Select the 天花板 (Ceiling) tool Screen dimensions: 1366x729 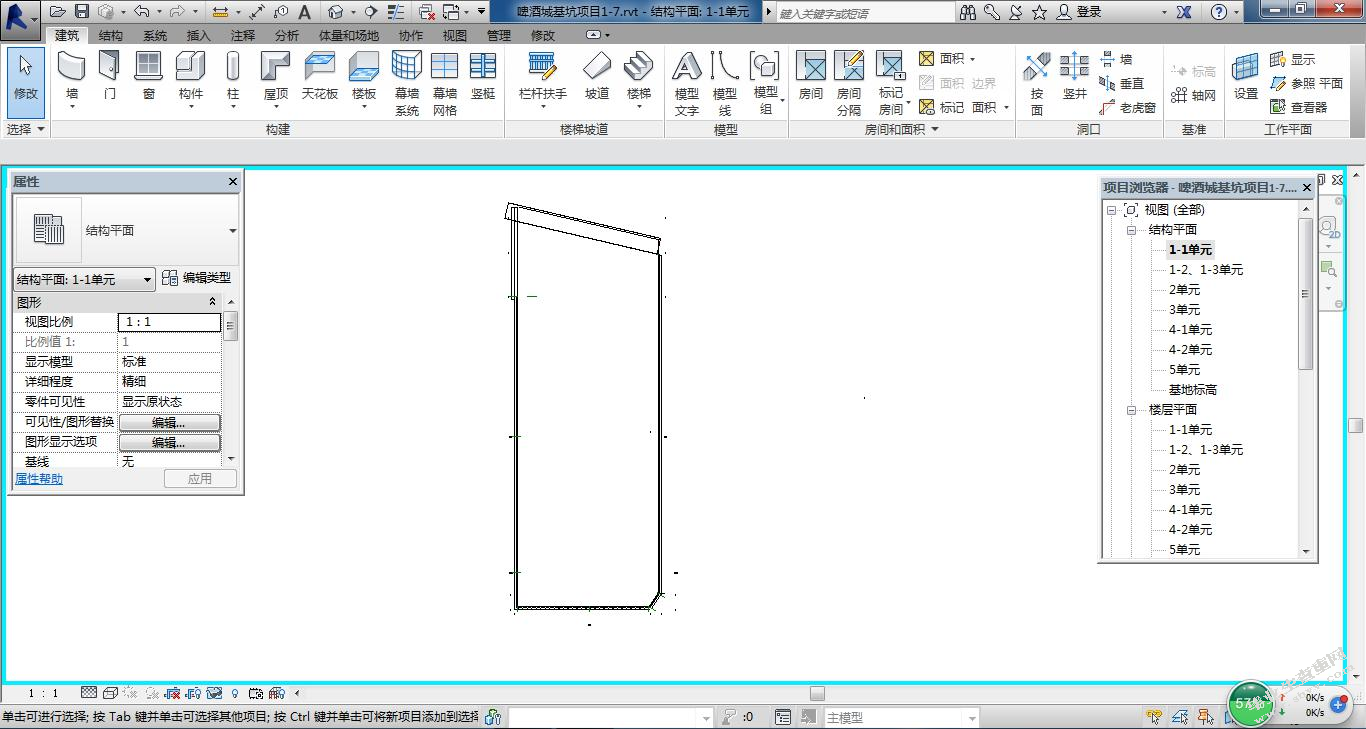pos(320,78)
